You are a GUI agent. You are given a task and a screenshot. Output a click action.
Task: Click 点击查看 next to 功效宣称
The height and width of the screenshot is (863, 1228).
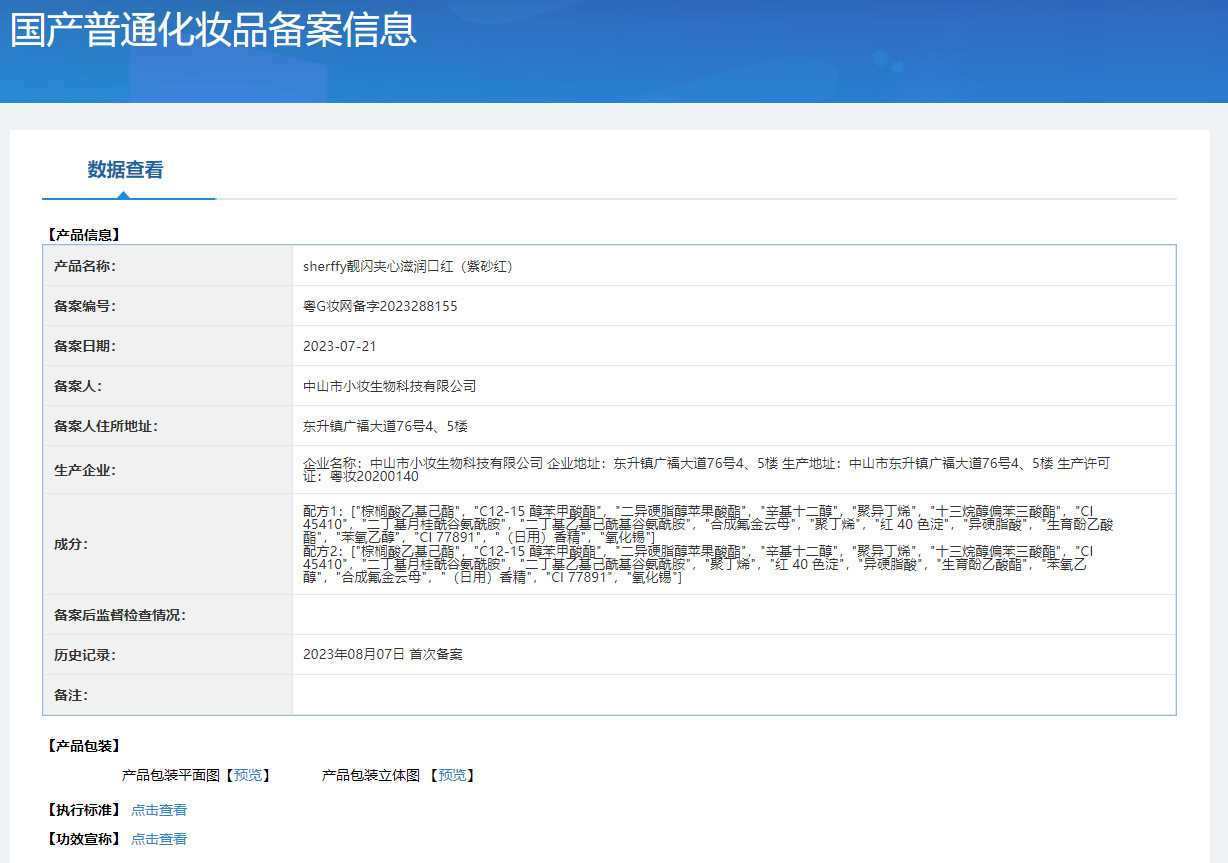[x=158, y=838]
